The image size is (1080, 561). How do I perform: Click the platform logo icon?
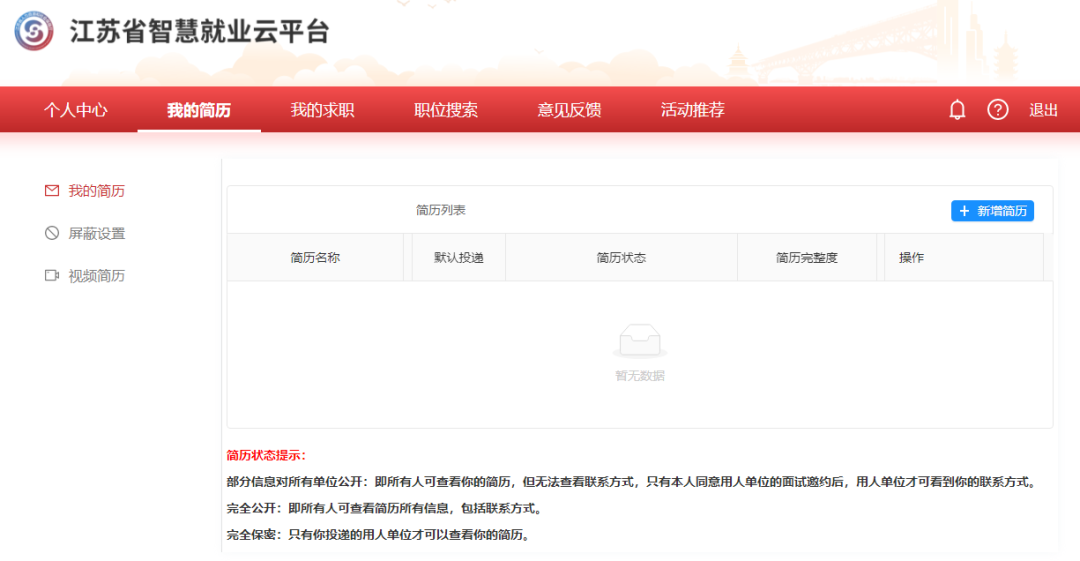[x=34, y=31]
